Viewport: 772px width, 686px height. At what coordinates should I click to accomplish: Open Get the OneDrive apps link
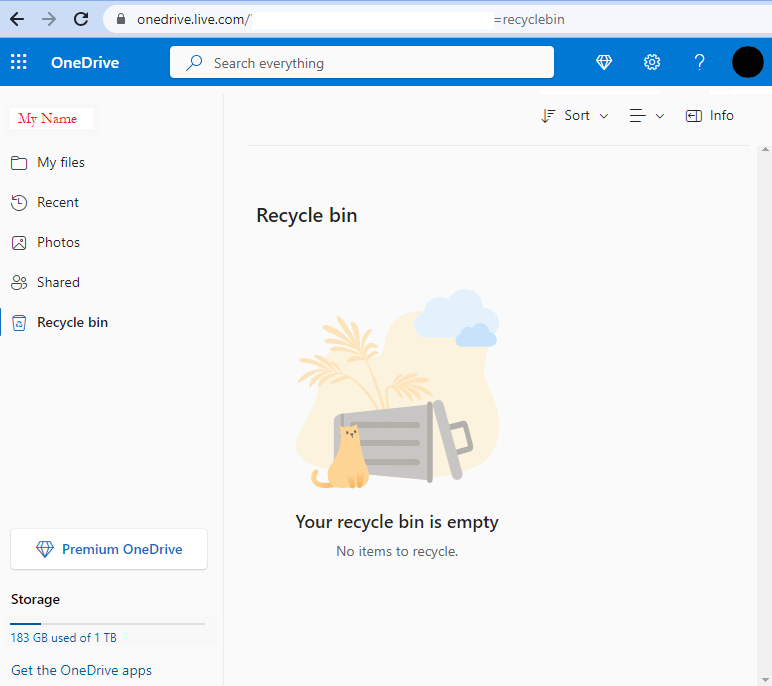[81, 670]
